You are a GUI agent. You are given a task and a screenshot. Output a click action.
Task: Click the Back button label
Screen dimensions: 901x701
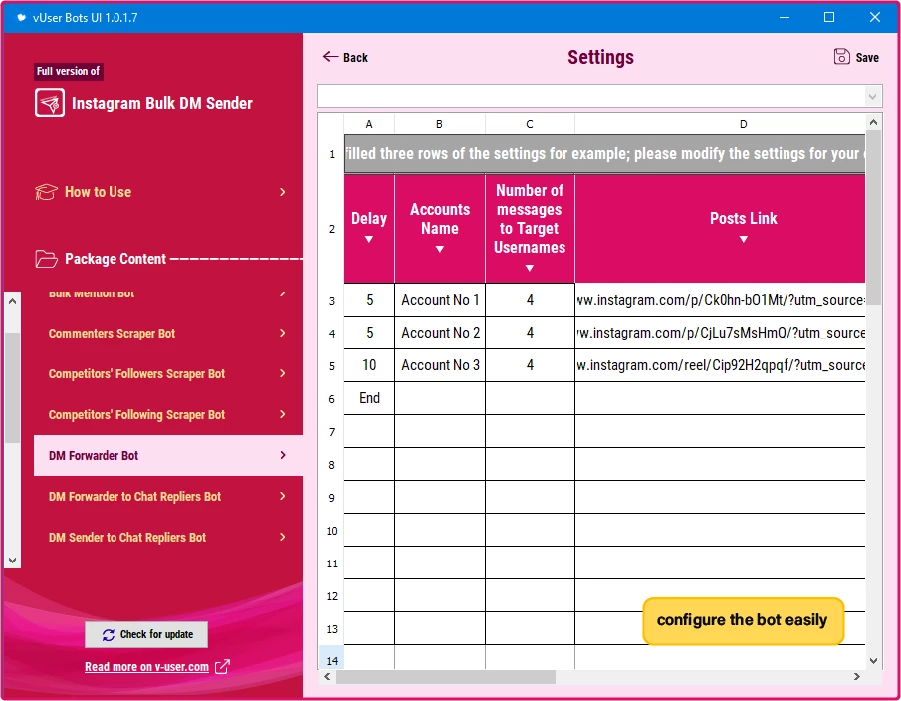point(355,57)
